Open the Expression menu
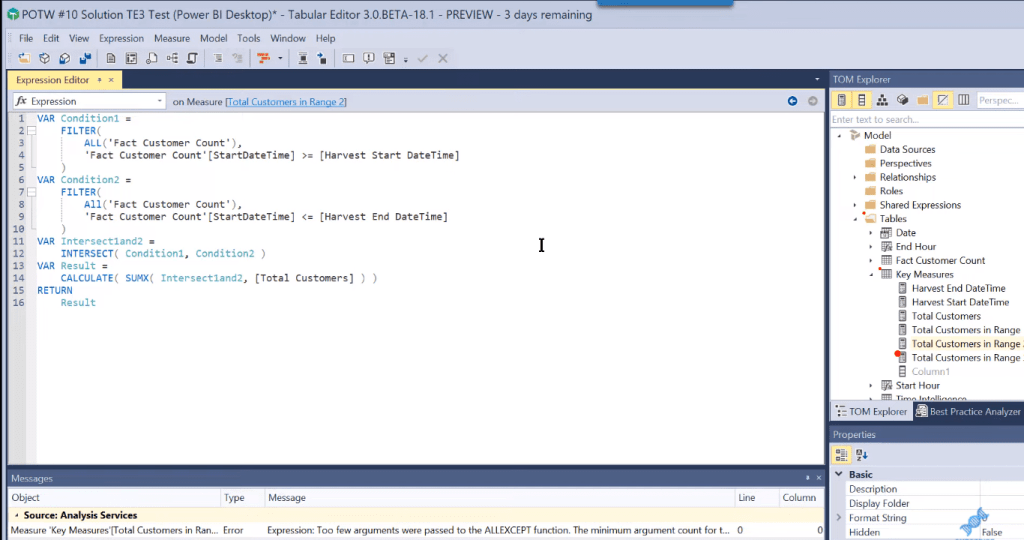 tap(121, 39)
